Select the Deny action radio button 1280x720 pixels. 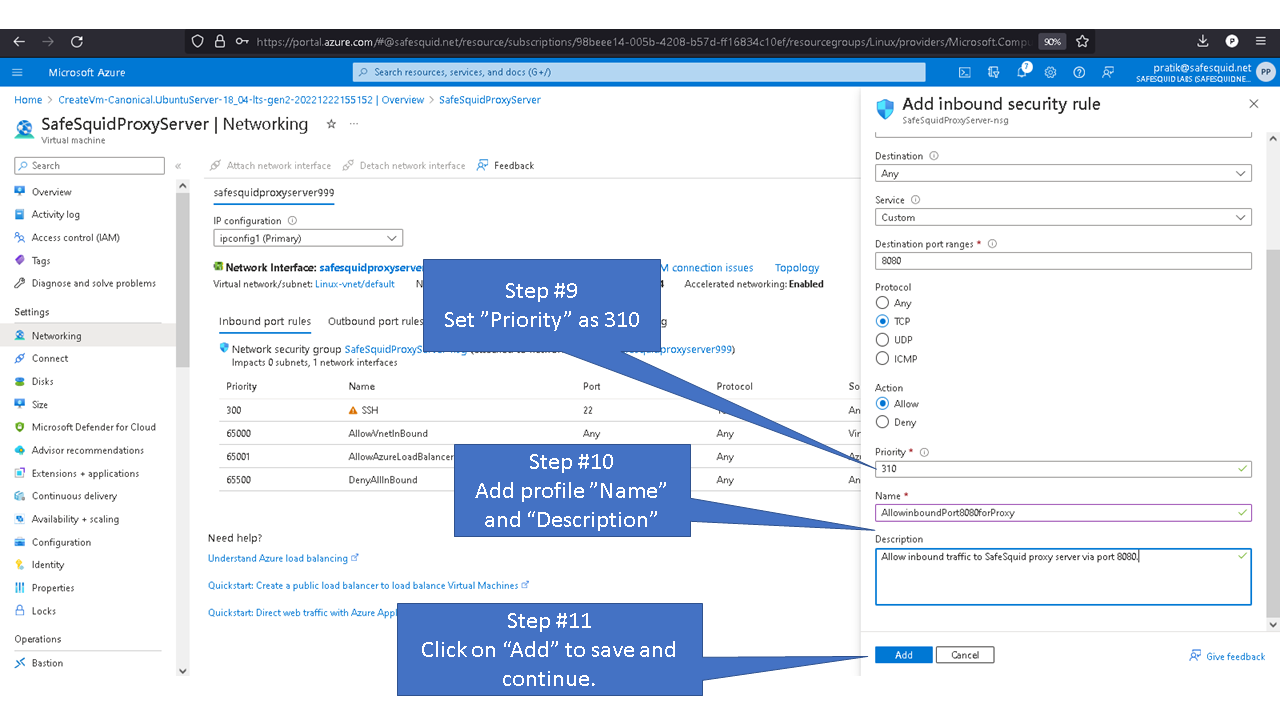click(882, 422)
